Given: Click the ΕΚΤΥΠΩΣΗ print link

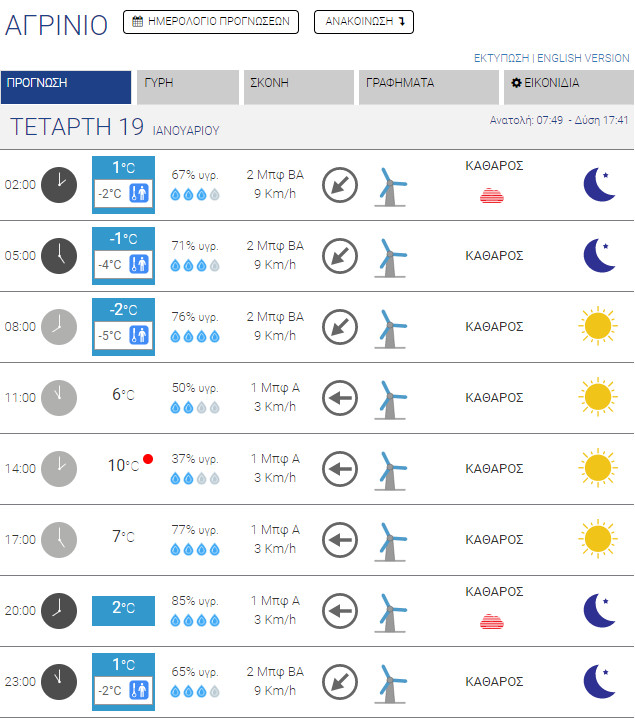Looking at the screenshot, I should click(x=502, y=58).
